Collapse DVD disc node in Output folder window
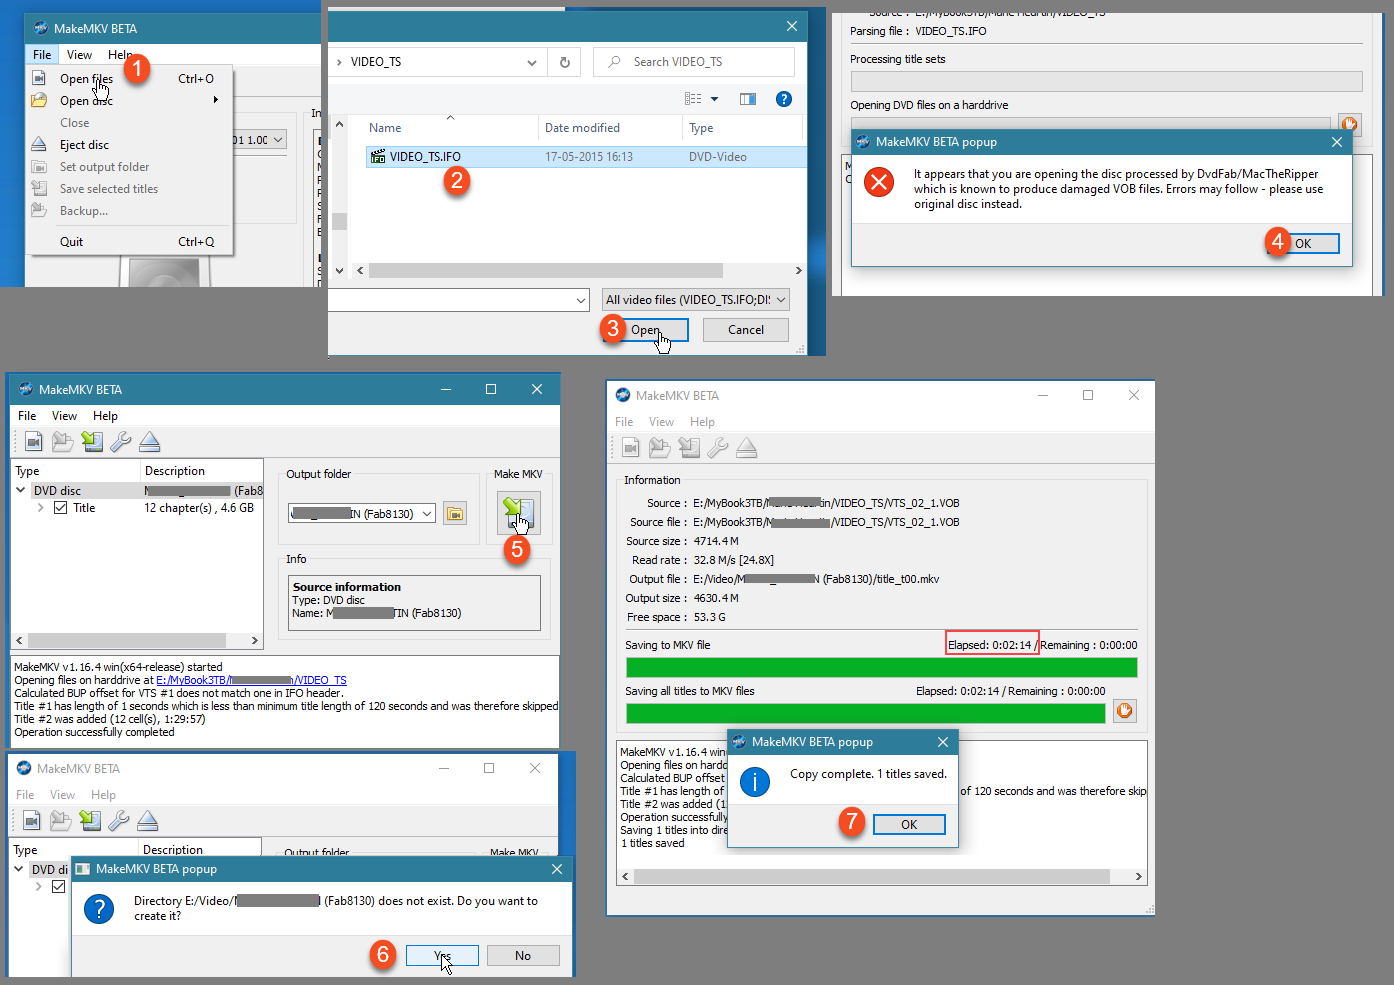The width and height of the screenshot is (1394, 985). click(x=21, y=490)
